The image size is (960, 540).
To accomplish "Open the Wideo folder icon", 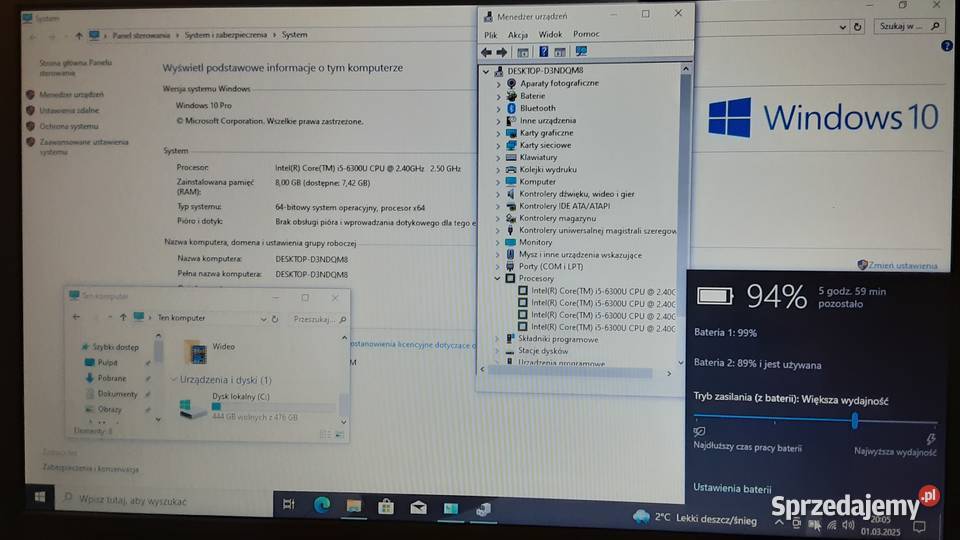I will (x=195, y=352).
